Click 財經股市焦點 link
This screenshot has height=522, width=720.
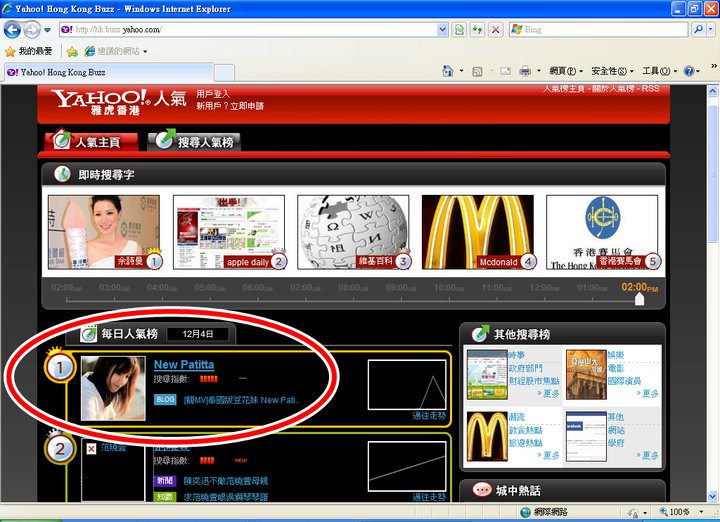pyautogui.click(x=534, y=381)
